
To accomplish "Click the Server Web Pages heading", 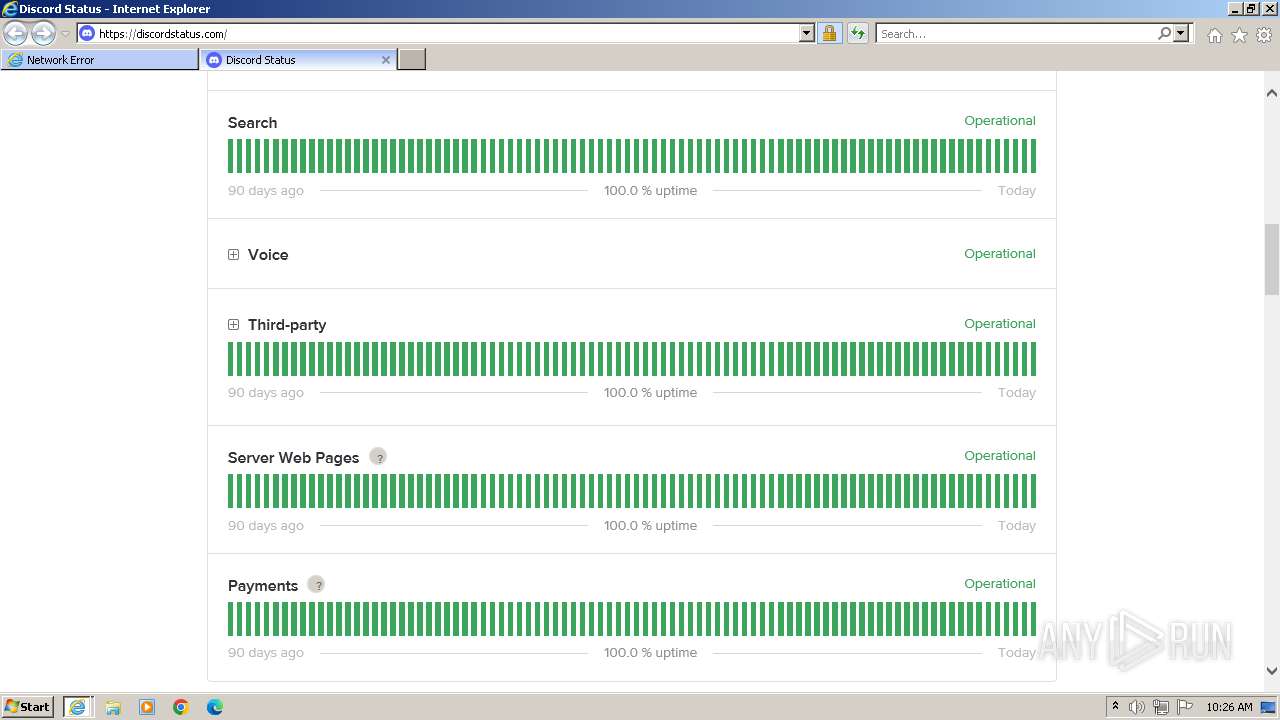I will (x=293, y=458).
